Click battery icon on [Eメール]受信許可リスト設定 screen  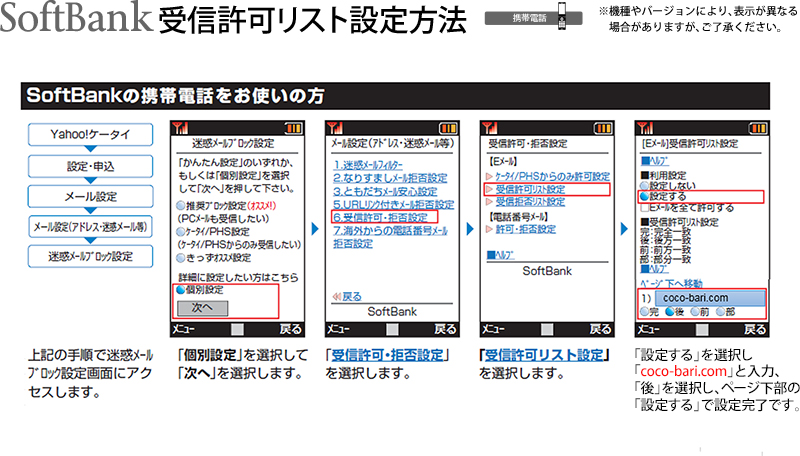click(x=758, y=128)
